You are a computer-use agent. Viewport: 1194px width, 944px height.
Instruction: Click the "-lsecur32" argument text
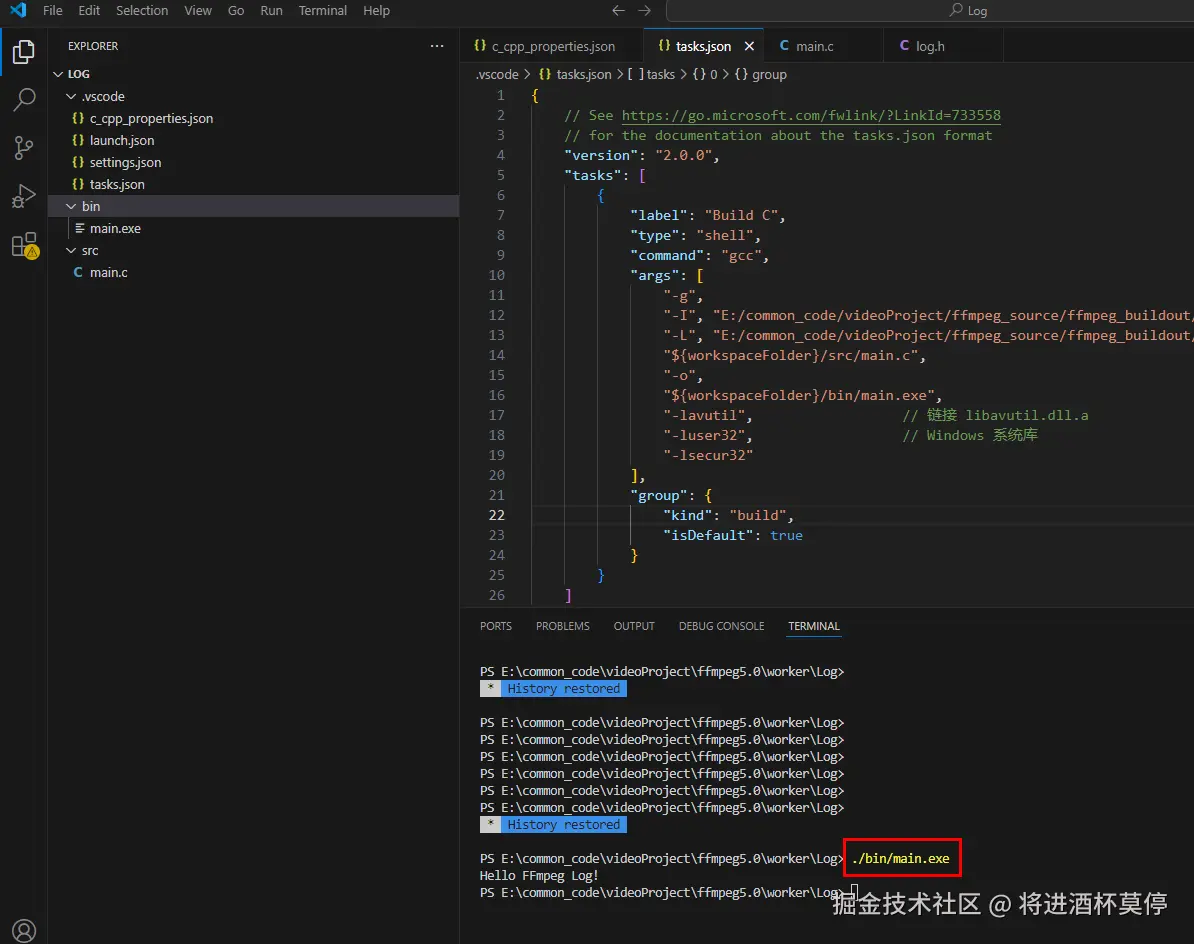pos(707,455)
